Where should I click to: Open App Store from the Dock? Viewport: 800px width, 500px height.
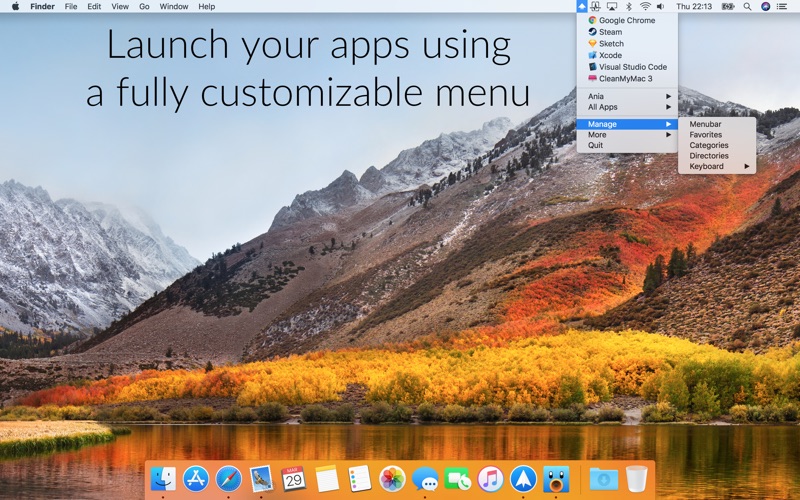click(x=196, y=479)
